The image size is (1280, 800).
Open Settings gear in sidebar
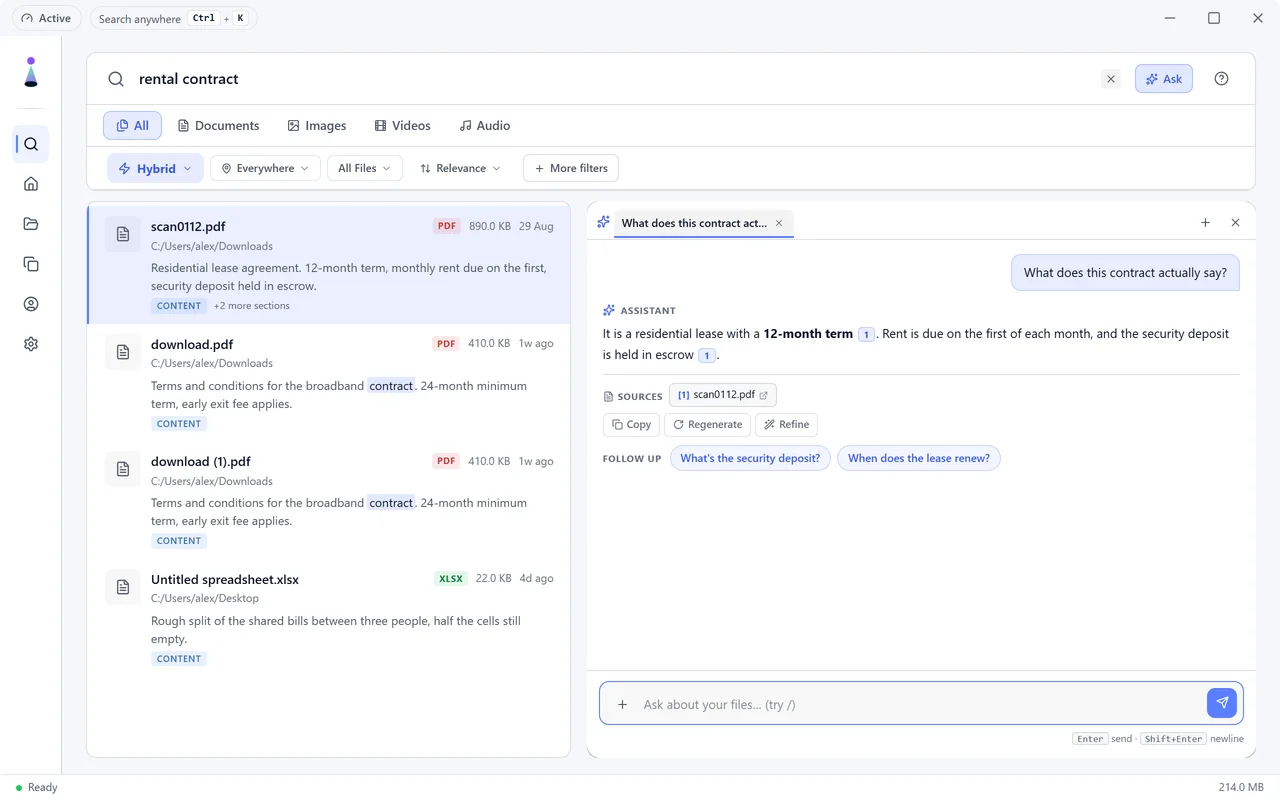(x=31, y=344)
